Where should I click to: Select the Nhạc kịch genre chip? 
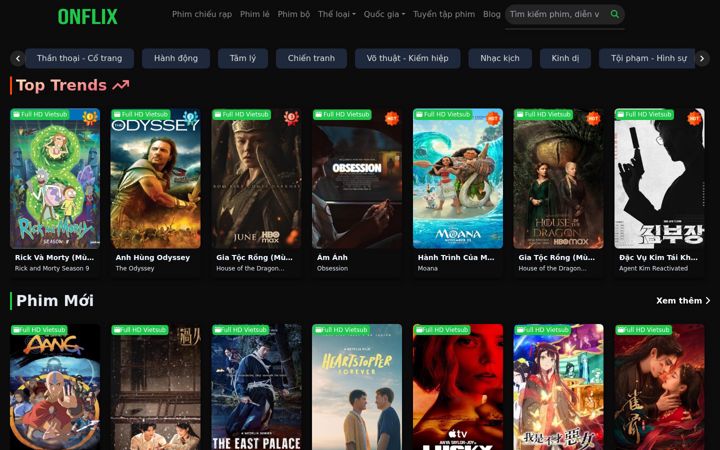point(500,58)
